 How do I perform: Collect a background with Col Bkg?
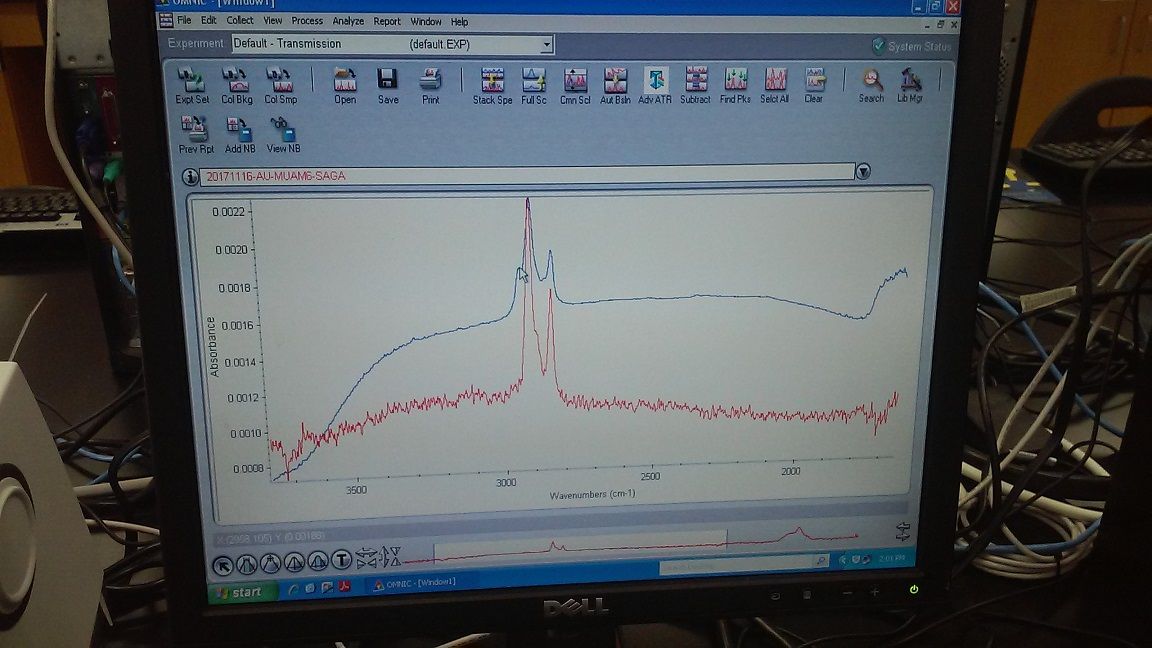pos(237,85)
